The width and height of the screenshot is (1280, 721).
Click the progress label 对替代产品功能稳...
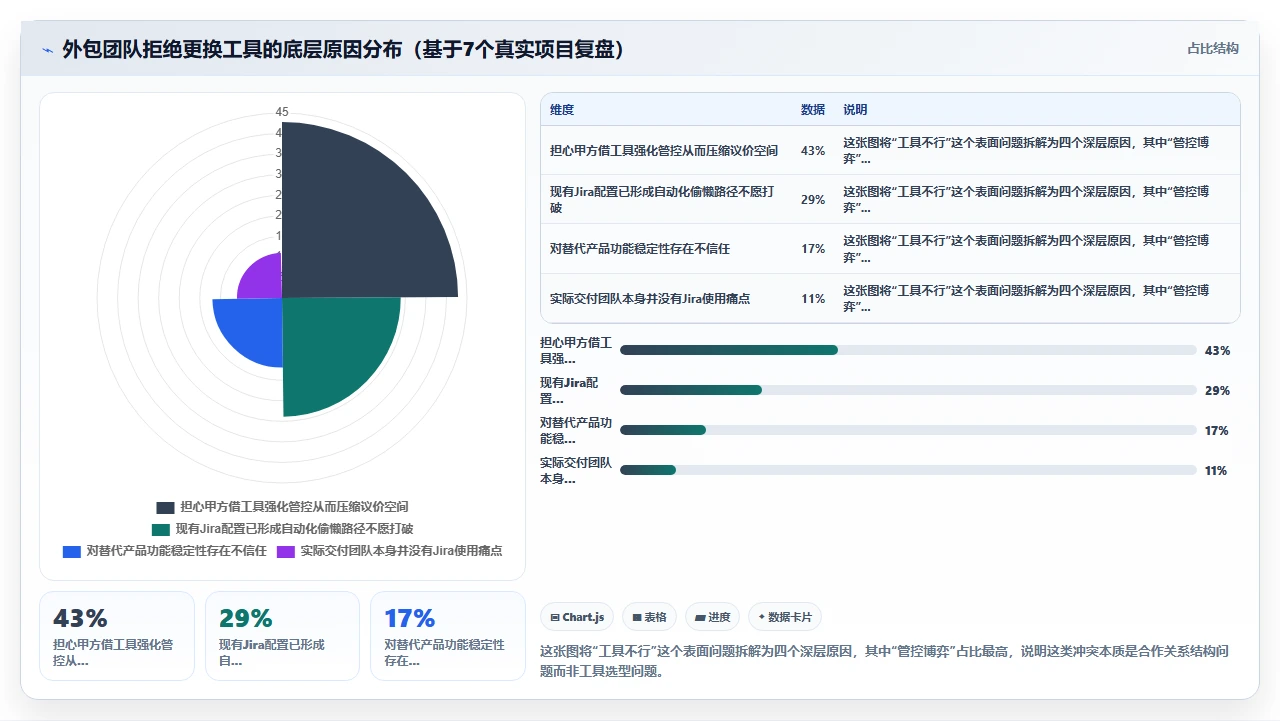(575, 430)
